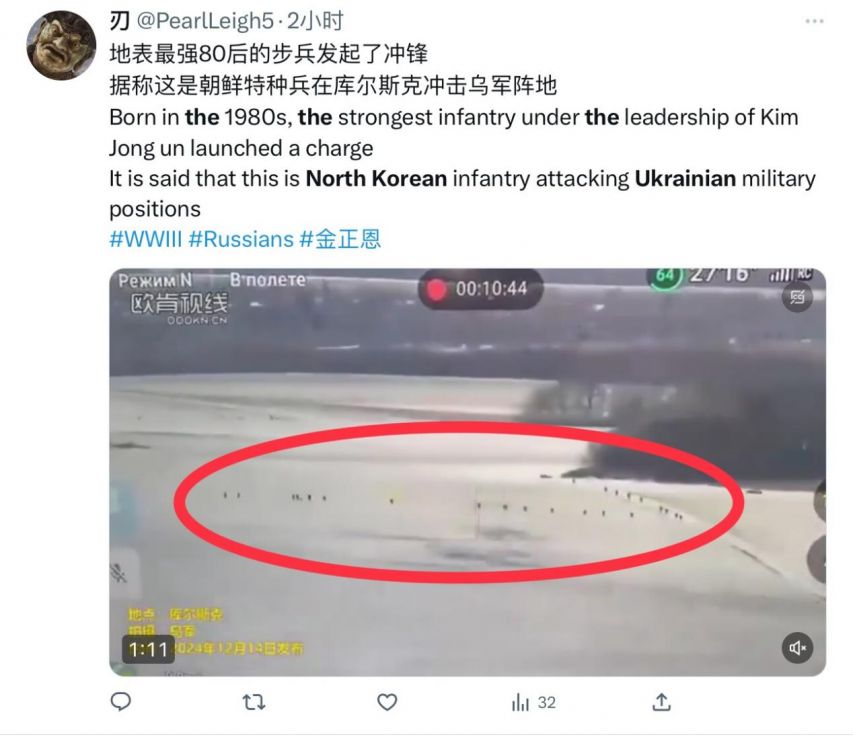Click the display name 刃
Screen dimensions: 853x737
click(119, 21)
